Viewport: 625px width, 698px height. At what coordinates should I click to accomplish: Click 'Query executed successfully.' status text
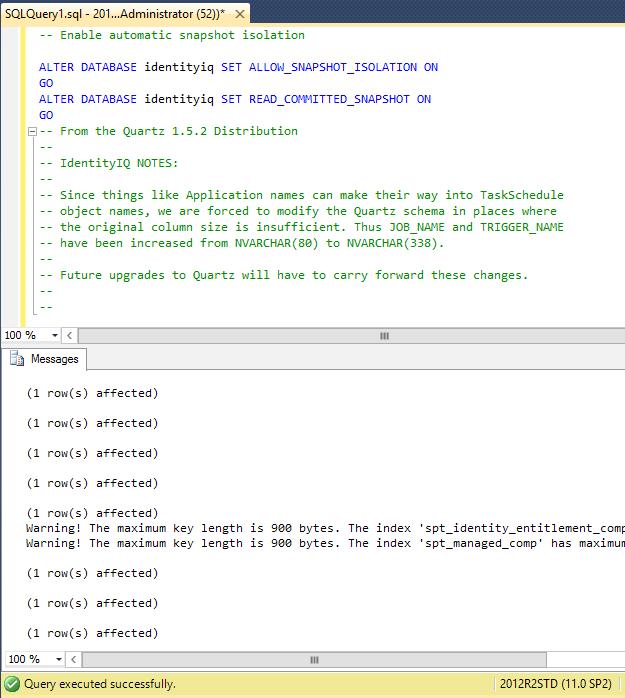[x=100, y=684]
